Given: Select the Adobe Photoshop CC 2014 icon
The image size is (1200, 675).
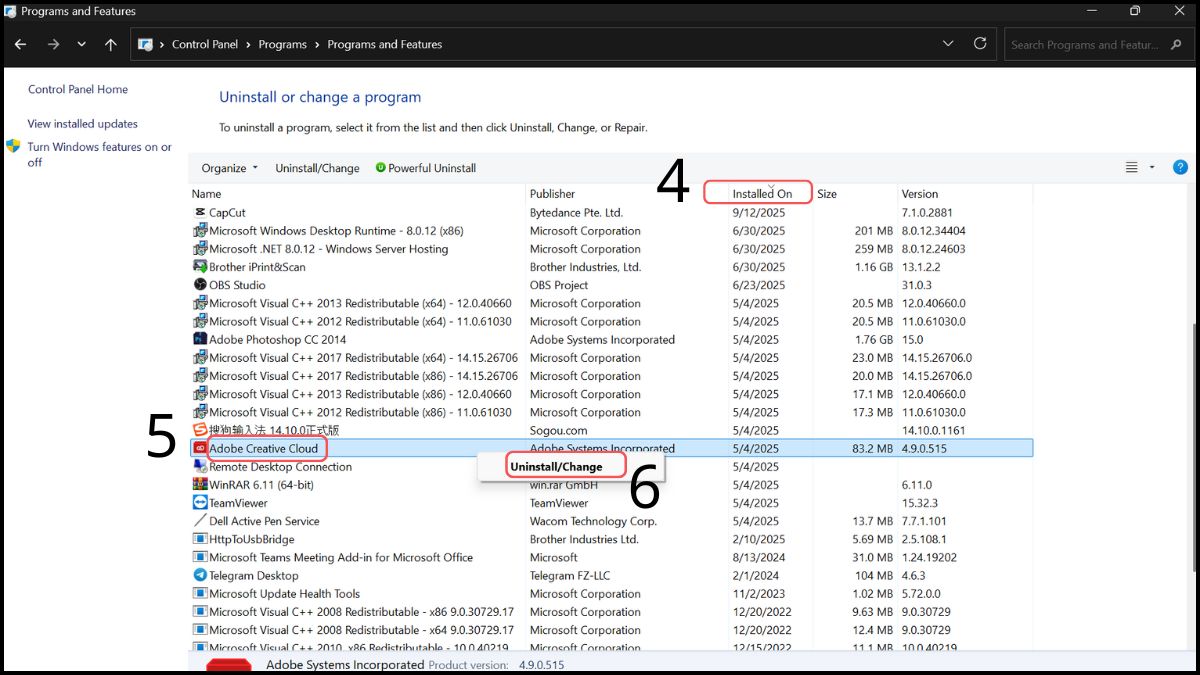Looking at the screenshot, I should (199, 340).
